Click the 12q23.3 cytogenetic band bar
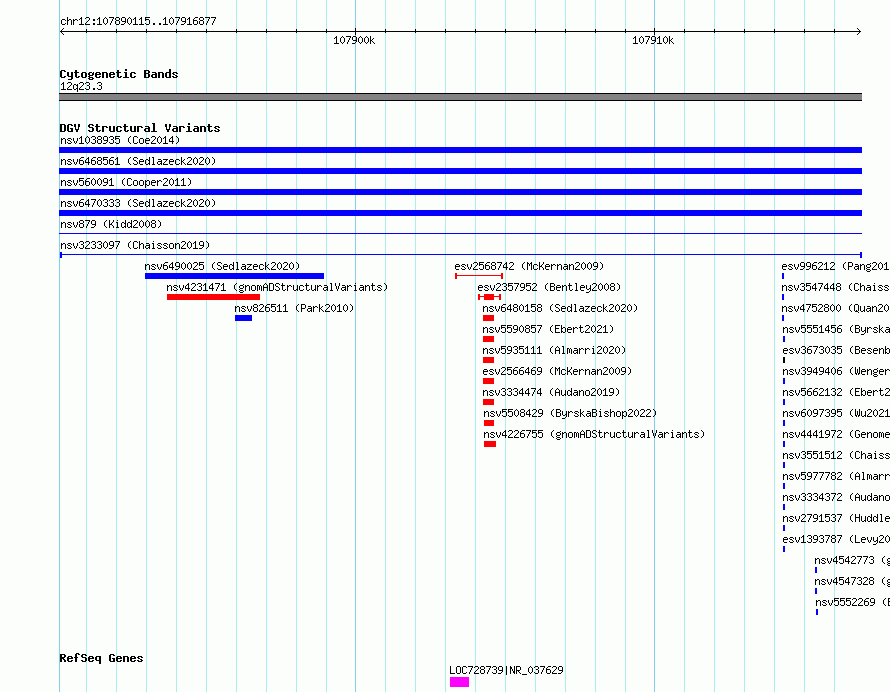The image size is (890, 692). point(460,97)
